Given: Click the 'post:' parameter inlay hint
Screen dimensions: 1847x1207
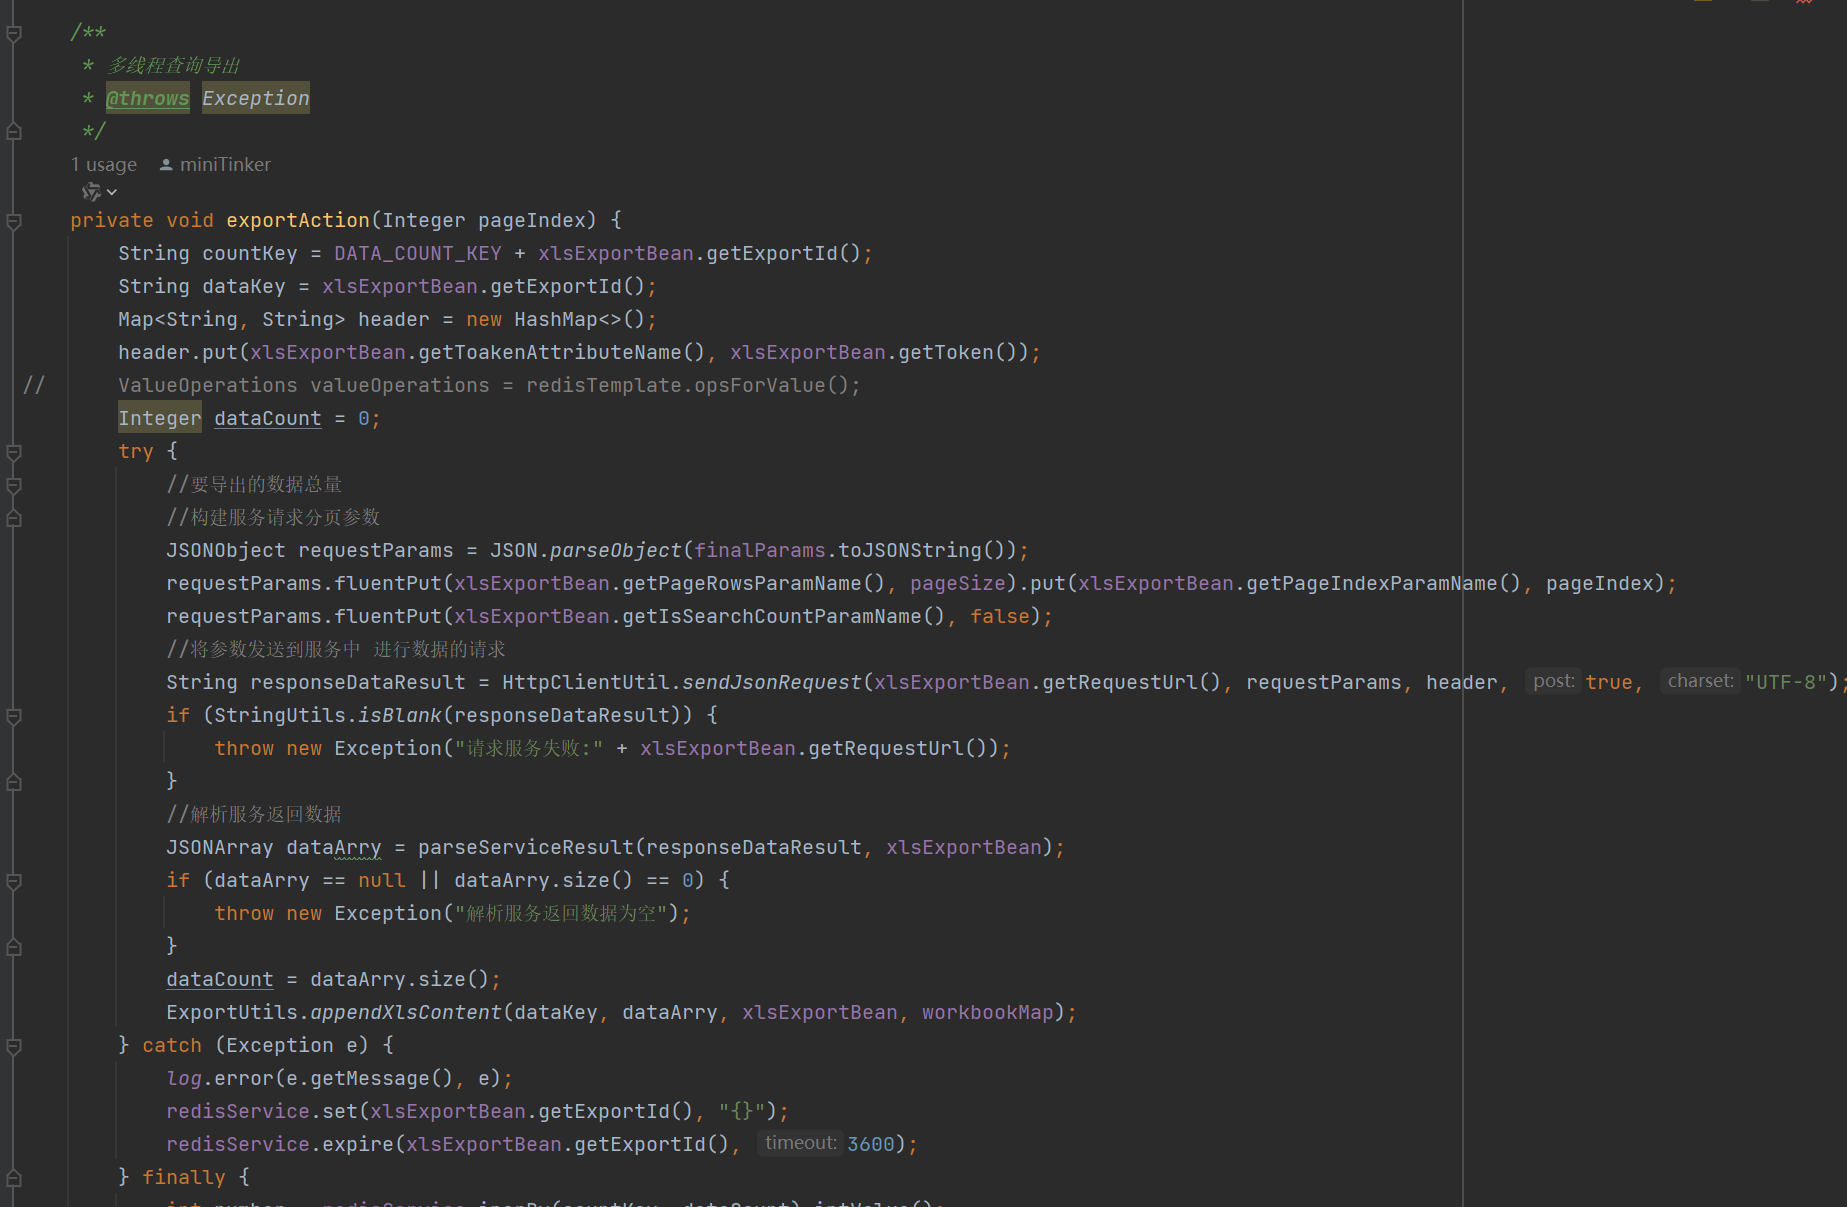Looking at the screenshot, I should pos(1553,681).
